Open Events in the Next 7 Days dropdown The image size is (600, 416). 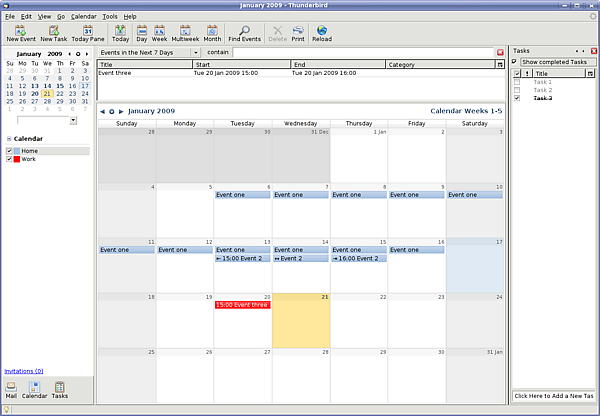(x=148, y=52)
